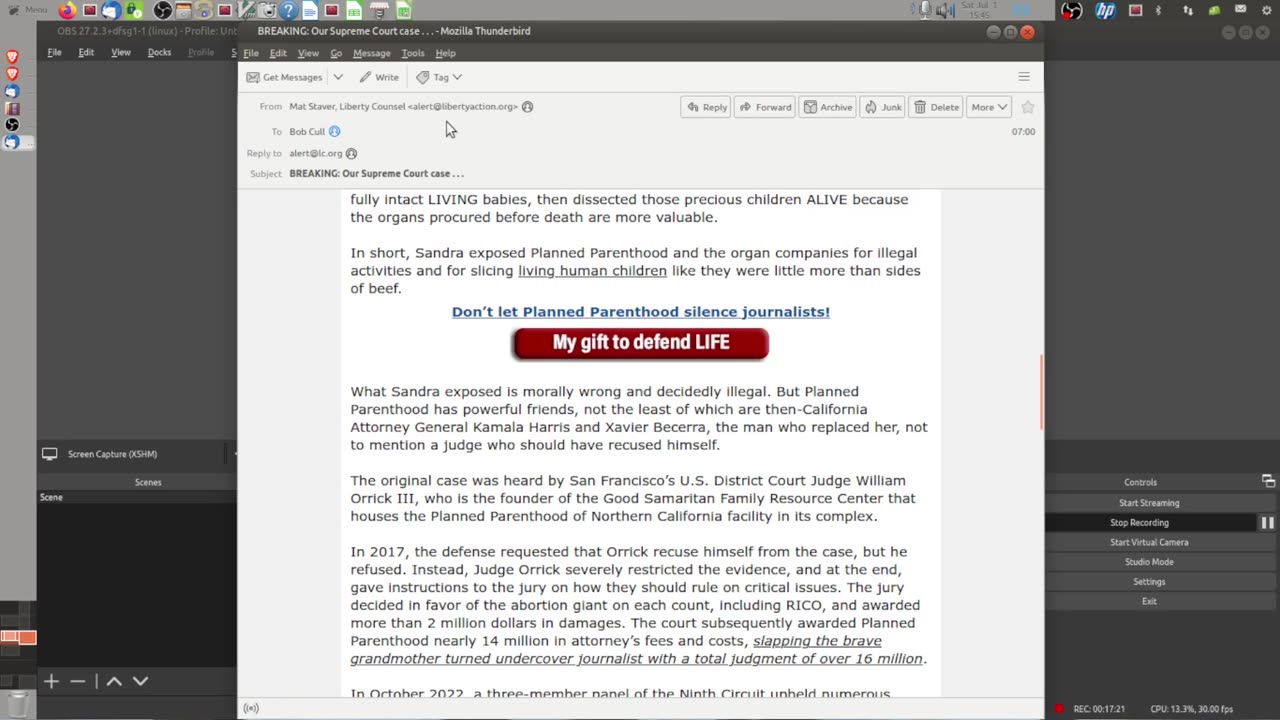Open Thunderbird's File menu
Viewport: 1280px width, 720px height.
[251, 53]
